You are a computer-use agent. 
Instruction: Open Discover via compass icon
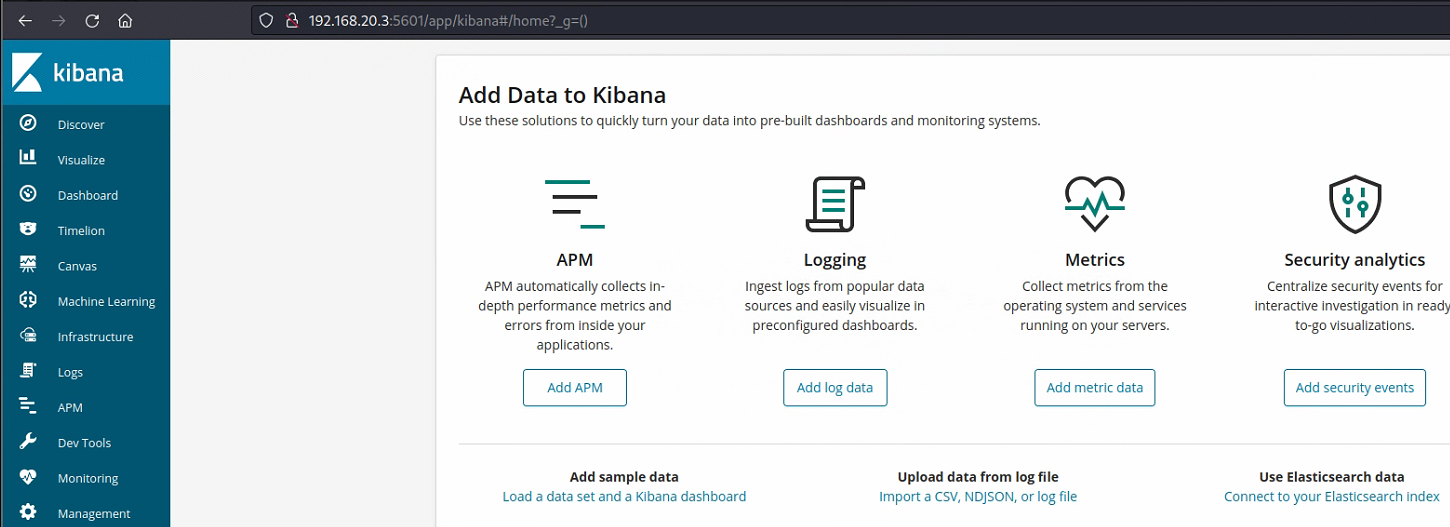[x=28, y=123]
